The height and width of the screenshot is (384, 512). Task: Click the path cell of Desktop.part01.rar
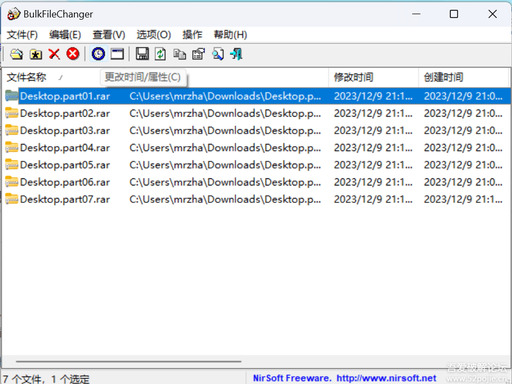point(225,96)
